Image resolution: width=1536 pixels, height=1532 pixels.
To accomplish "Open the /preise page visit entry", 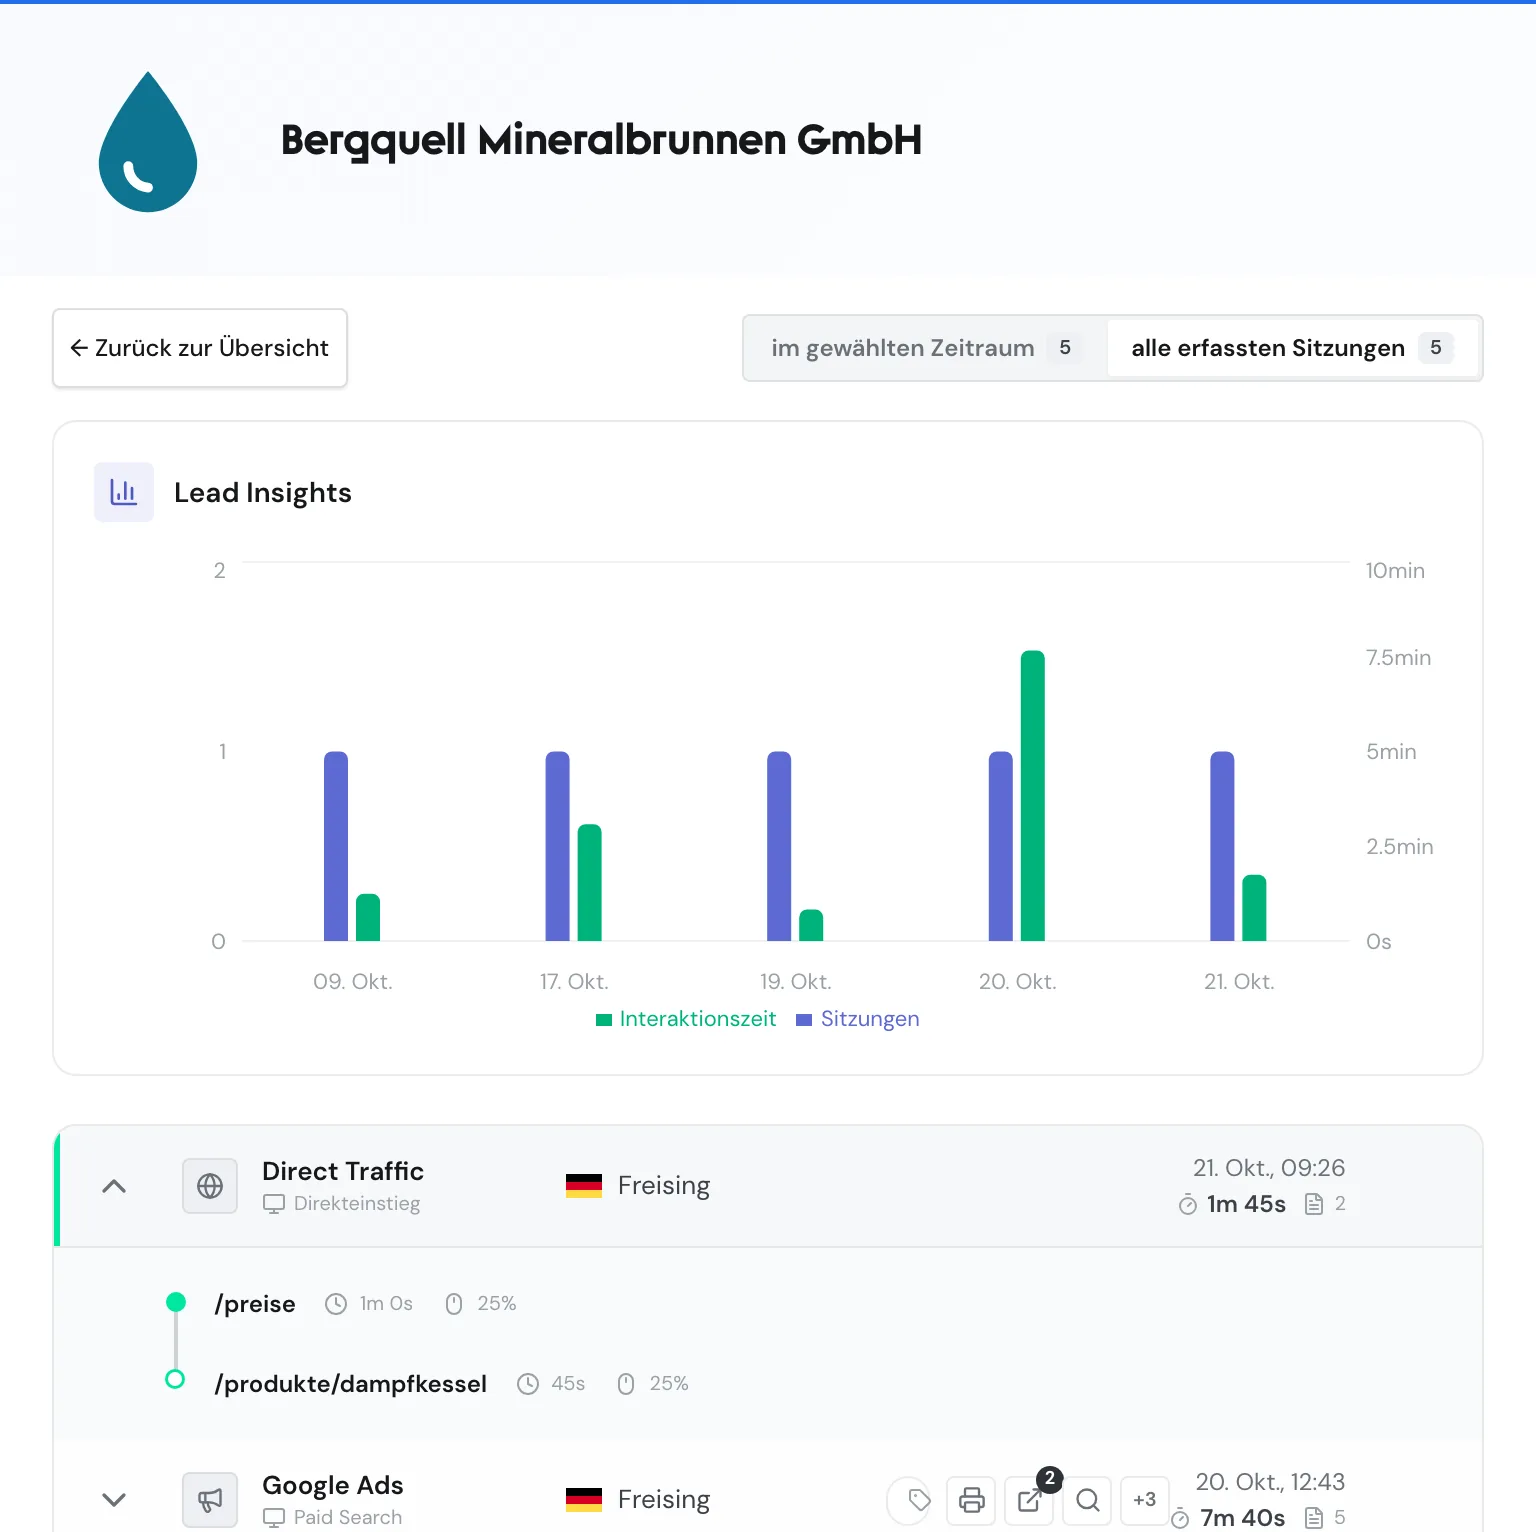I will [255, 1304].
